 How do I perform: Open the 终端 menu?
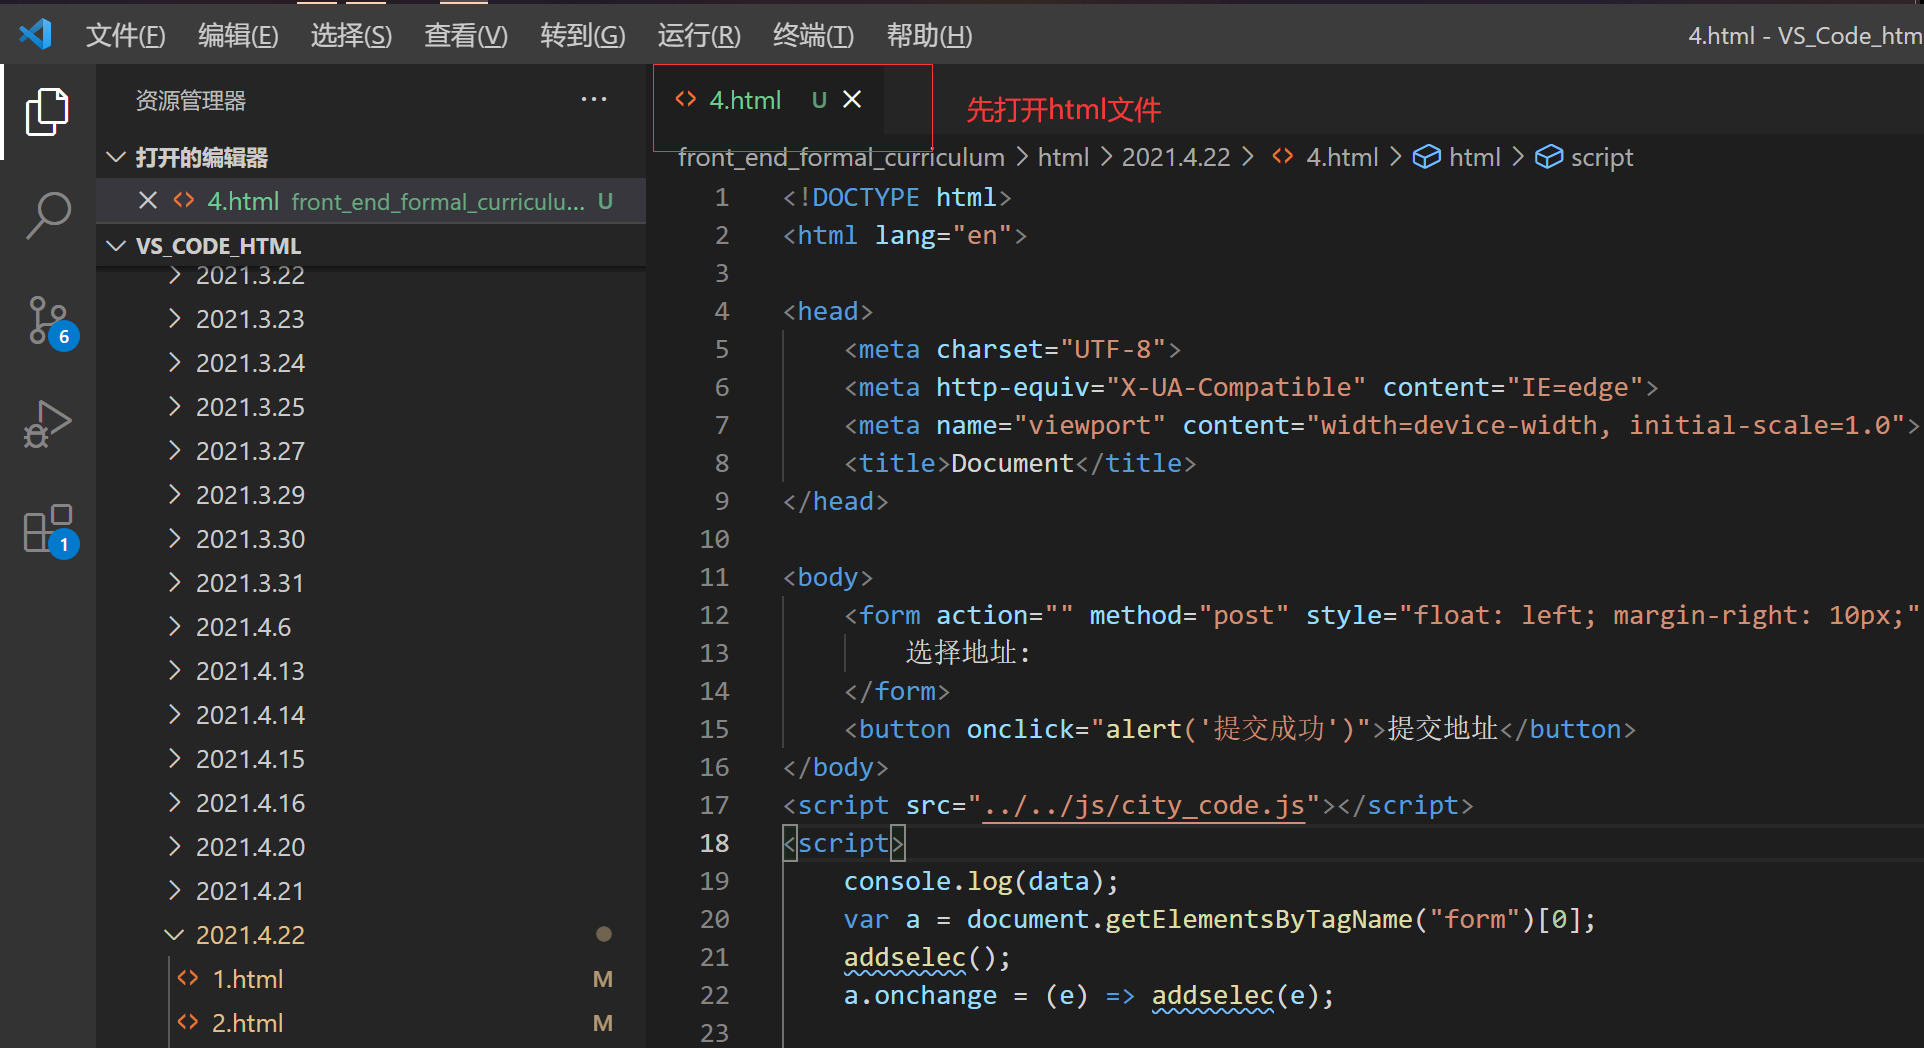tap(812, 35)
